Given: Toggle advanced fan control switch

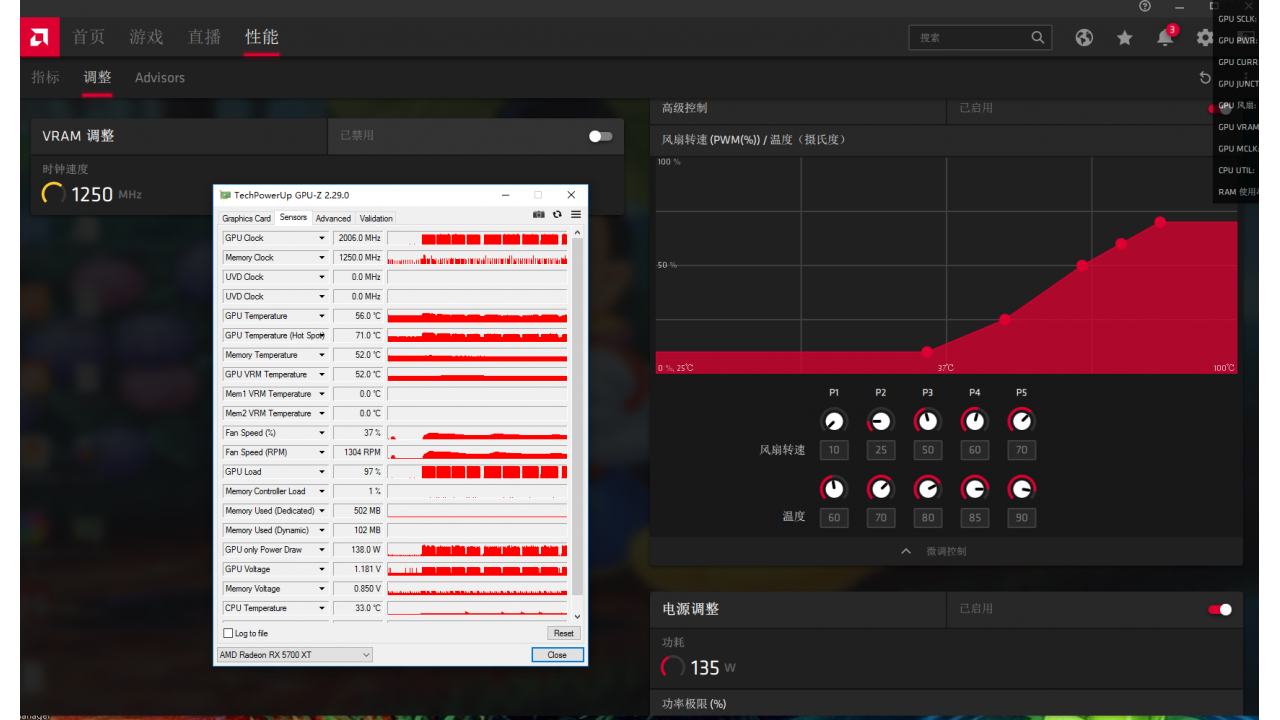Looking at the screenshot, I should pyautogui.click(x=1221, y=108).
